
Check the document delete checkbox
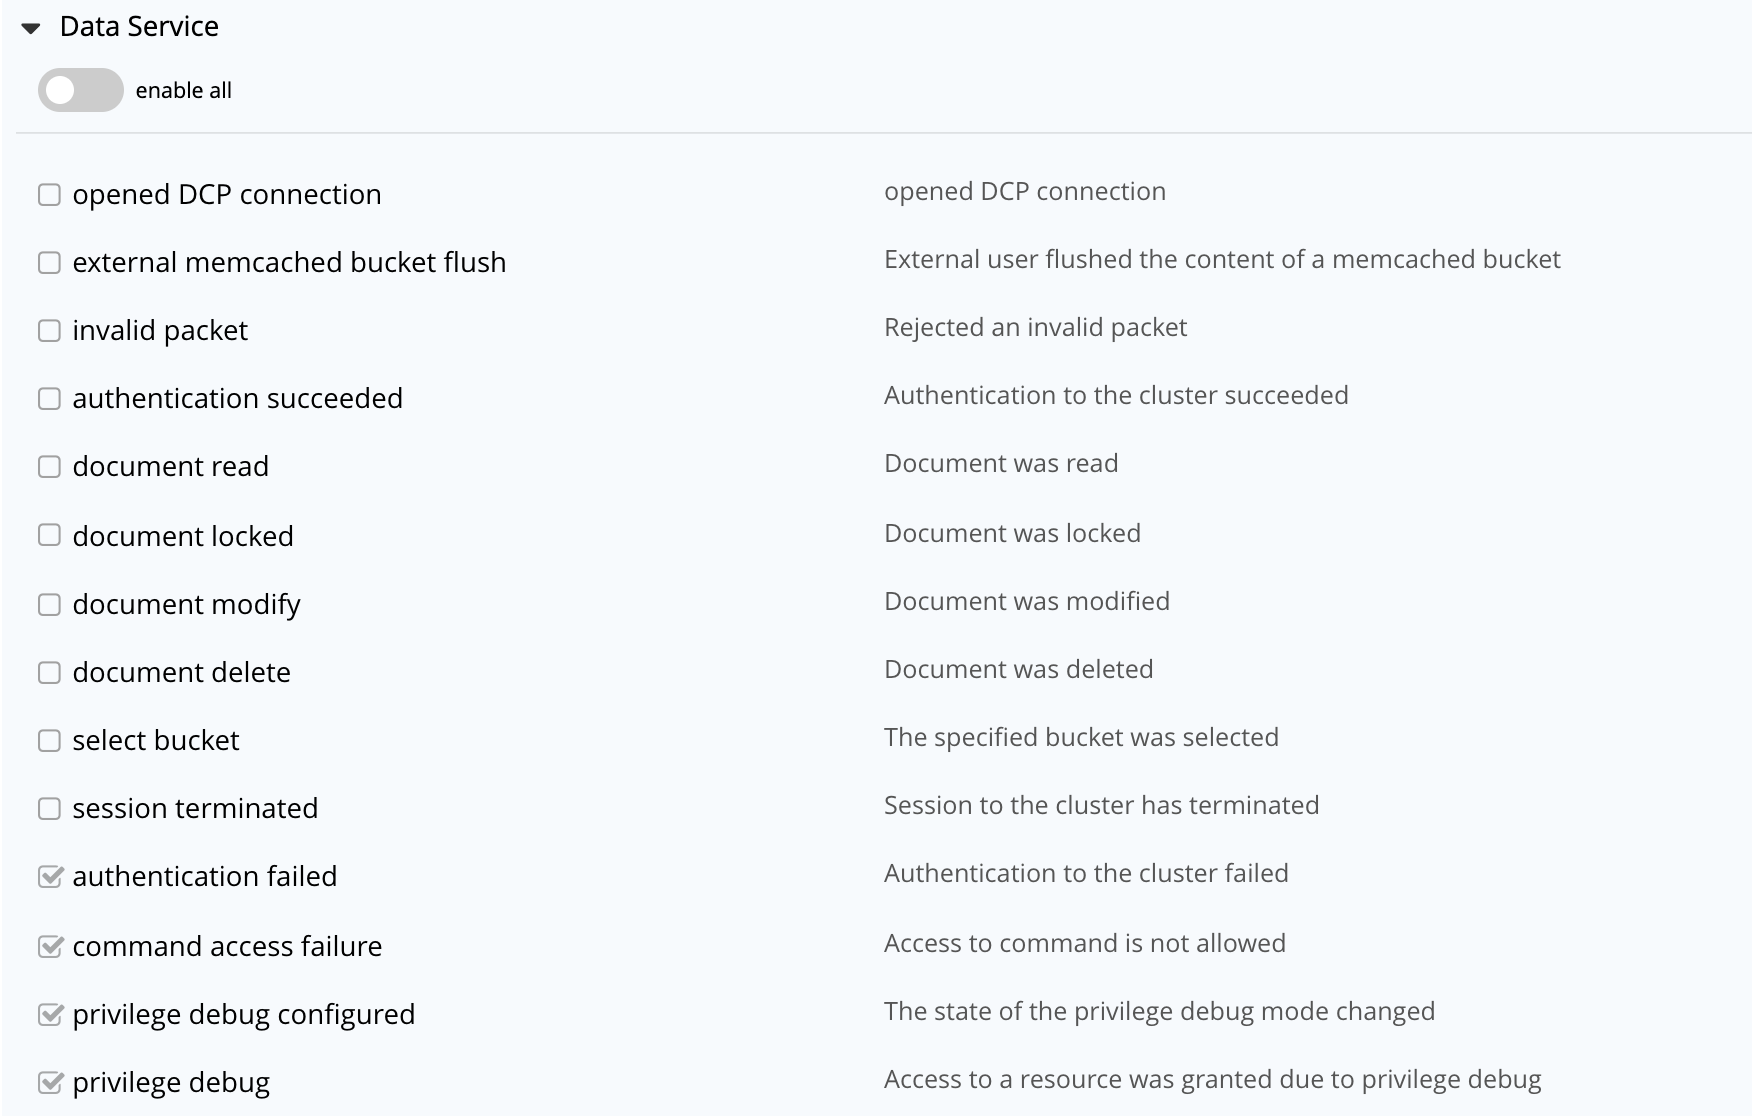click(x=49, y=672)
